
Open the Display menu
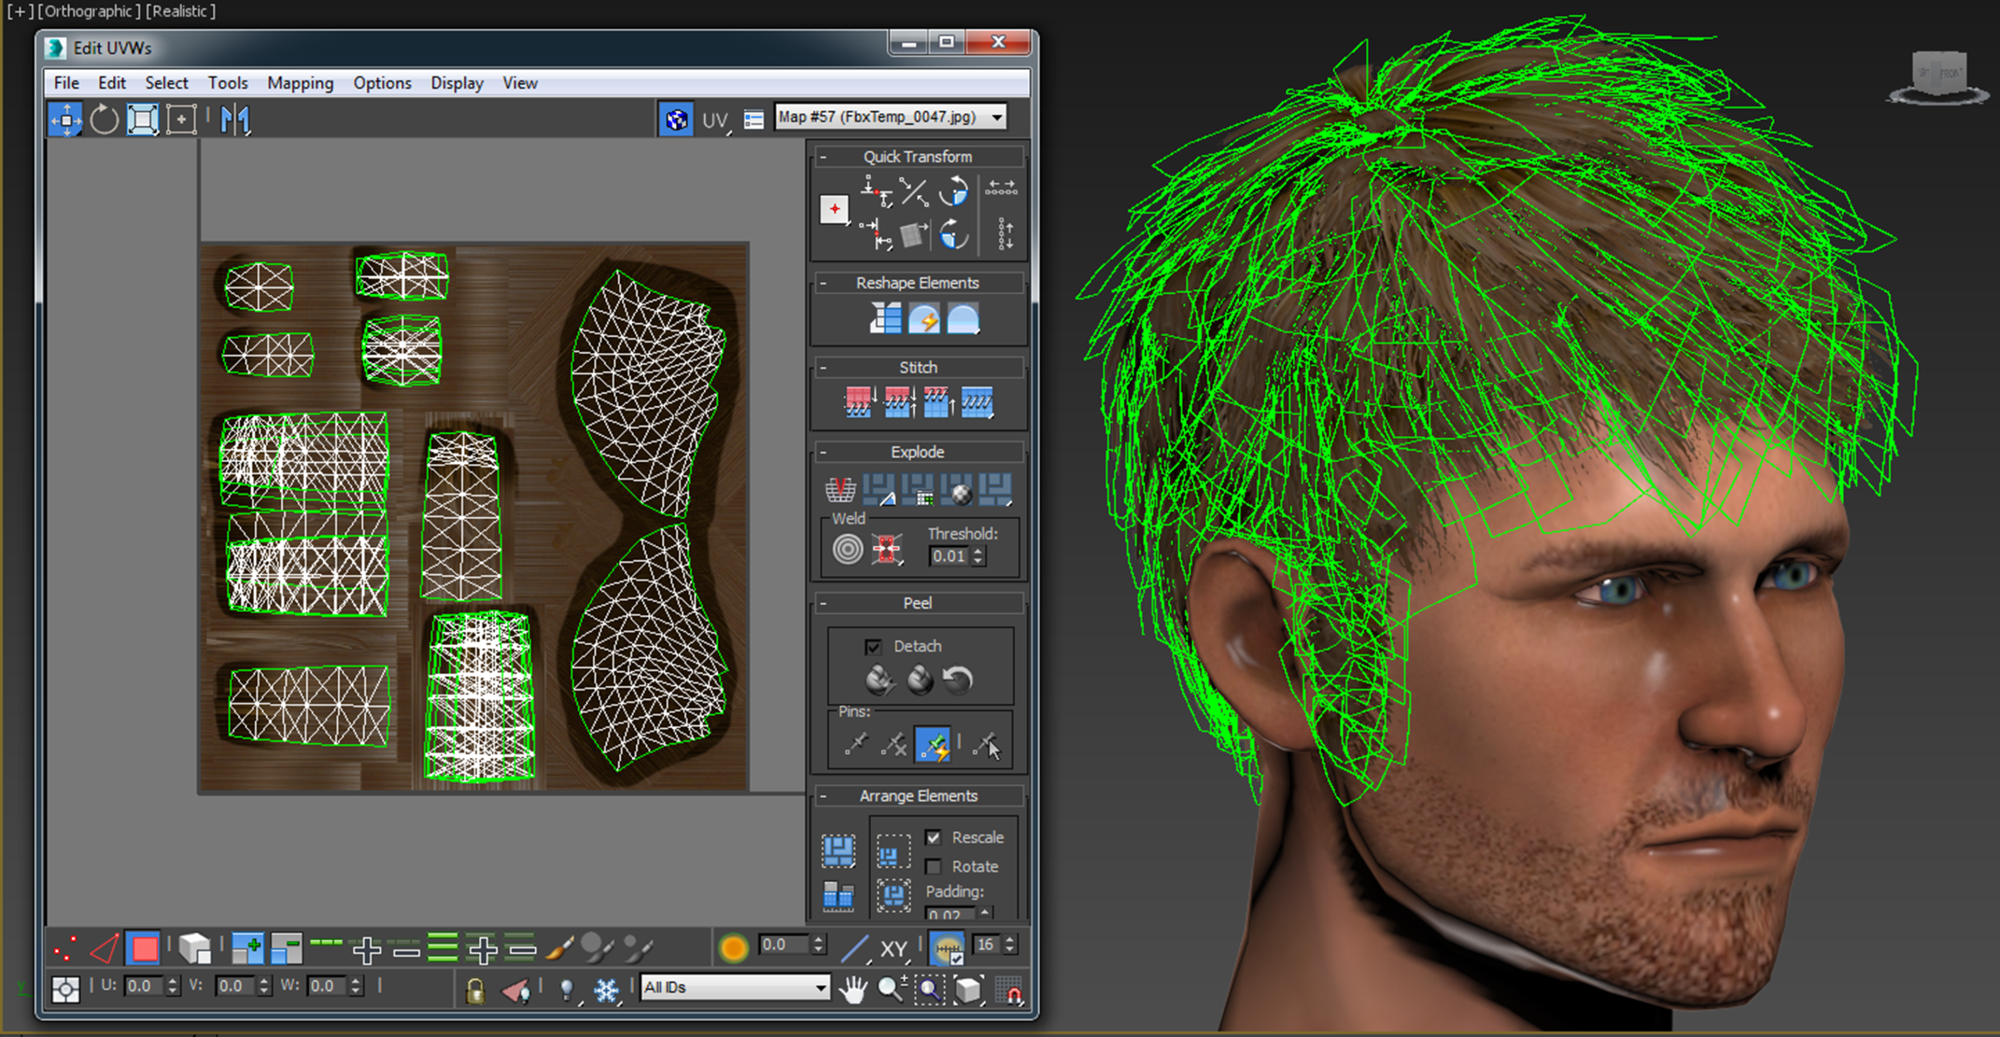(457, 83)
